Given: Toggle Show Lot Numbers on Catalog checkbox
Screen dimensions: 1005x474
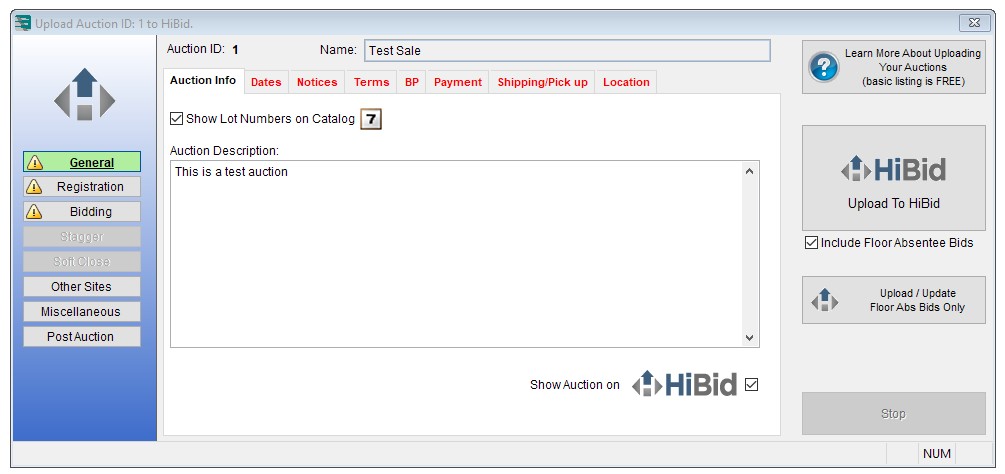Looking at the screenshot, I should click(x=176, y=118).
